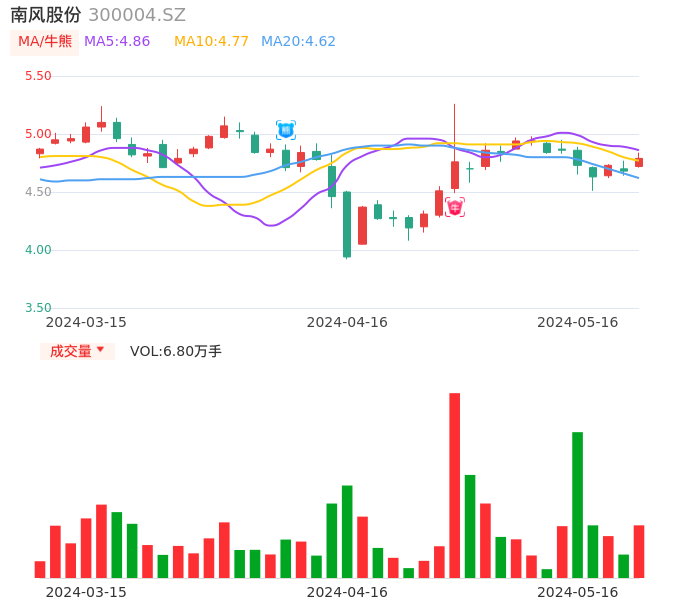The width and height of the screenshot is (686, 606).
Task: Select the MA/牛熊 indicator tab
Action: (x=45, y=42)
